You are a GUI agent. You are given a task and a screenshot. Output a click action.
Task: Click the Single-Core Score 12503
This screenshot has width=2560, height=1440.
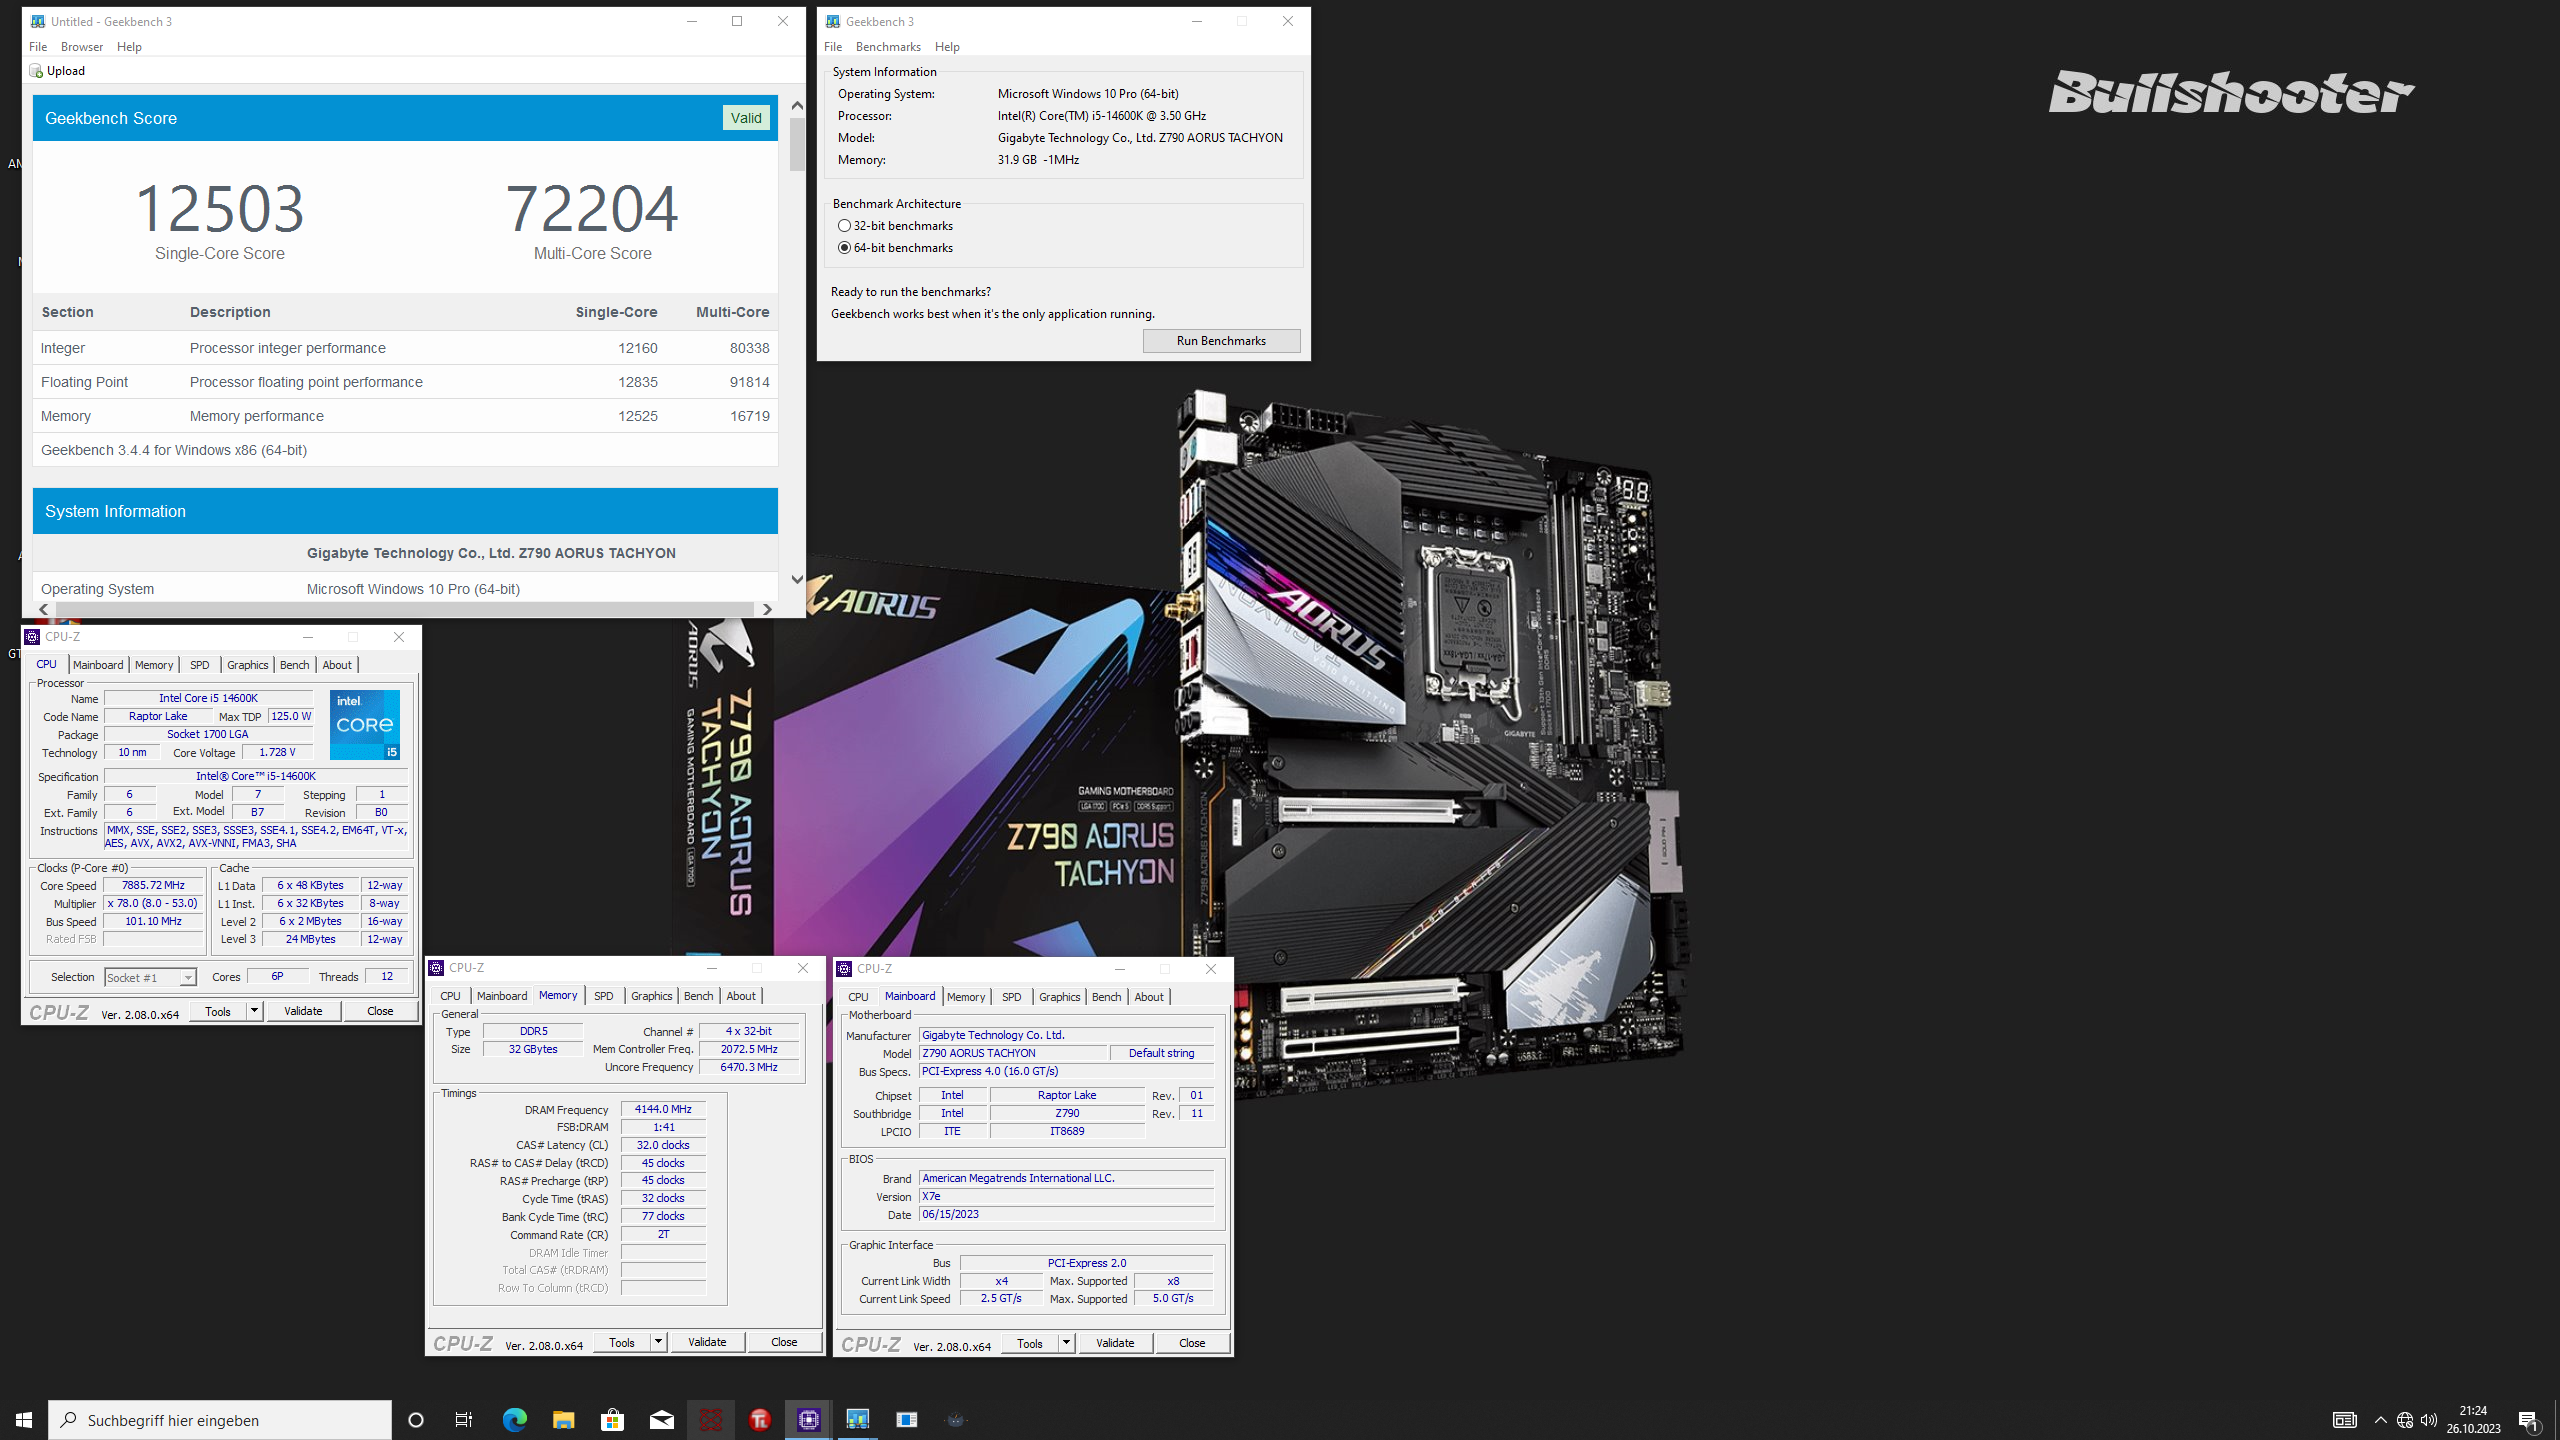220,208
